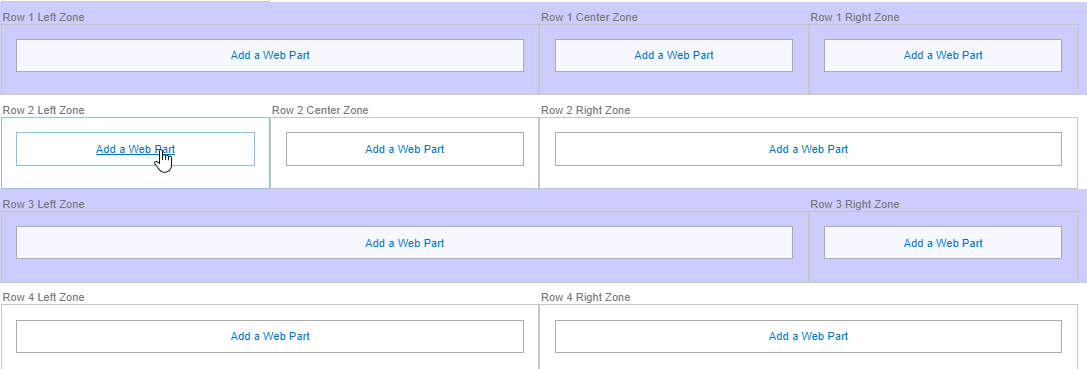1087x369 pixels.
Task: Click the 'Row 3 Left Zone' heading text
Action: (x=44, y=204)
